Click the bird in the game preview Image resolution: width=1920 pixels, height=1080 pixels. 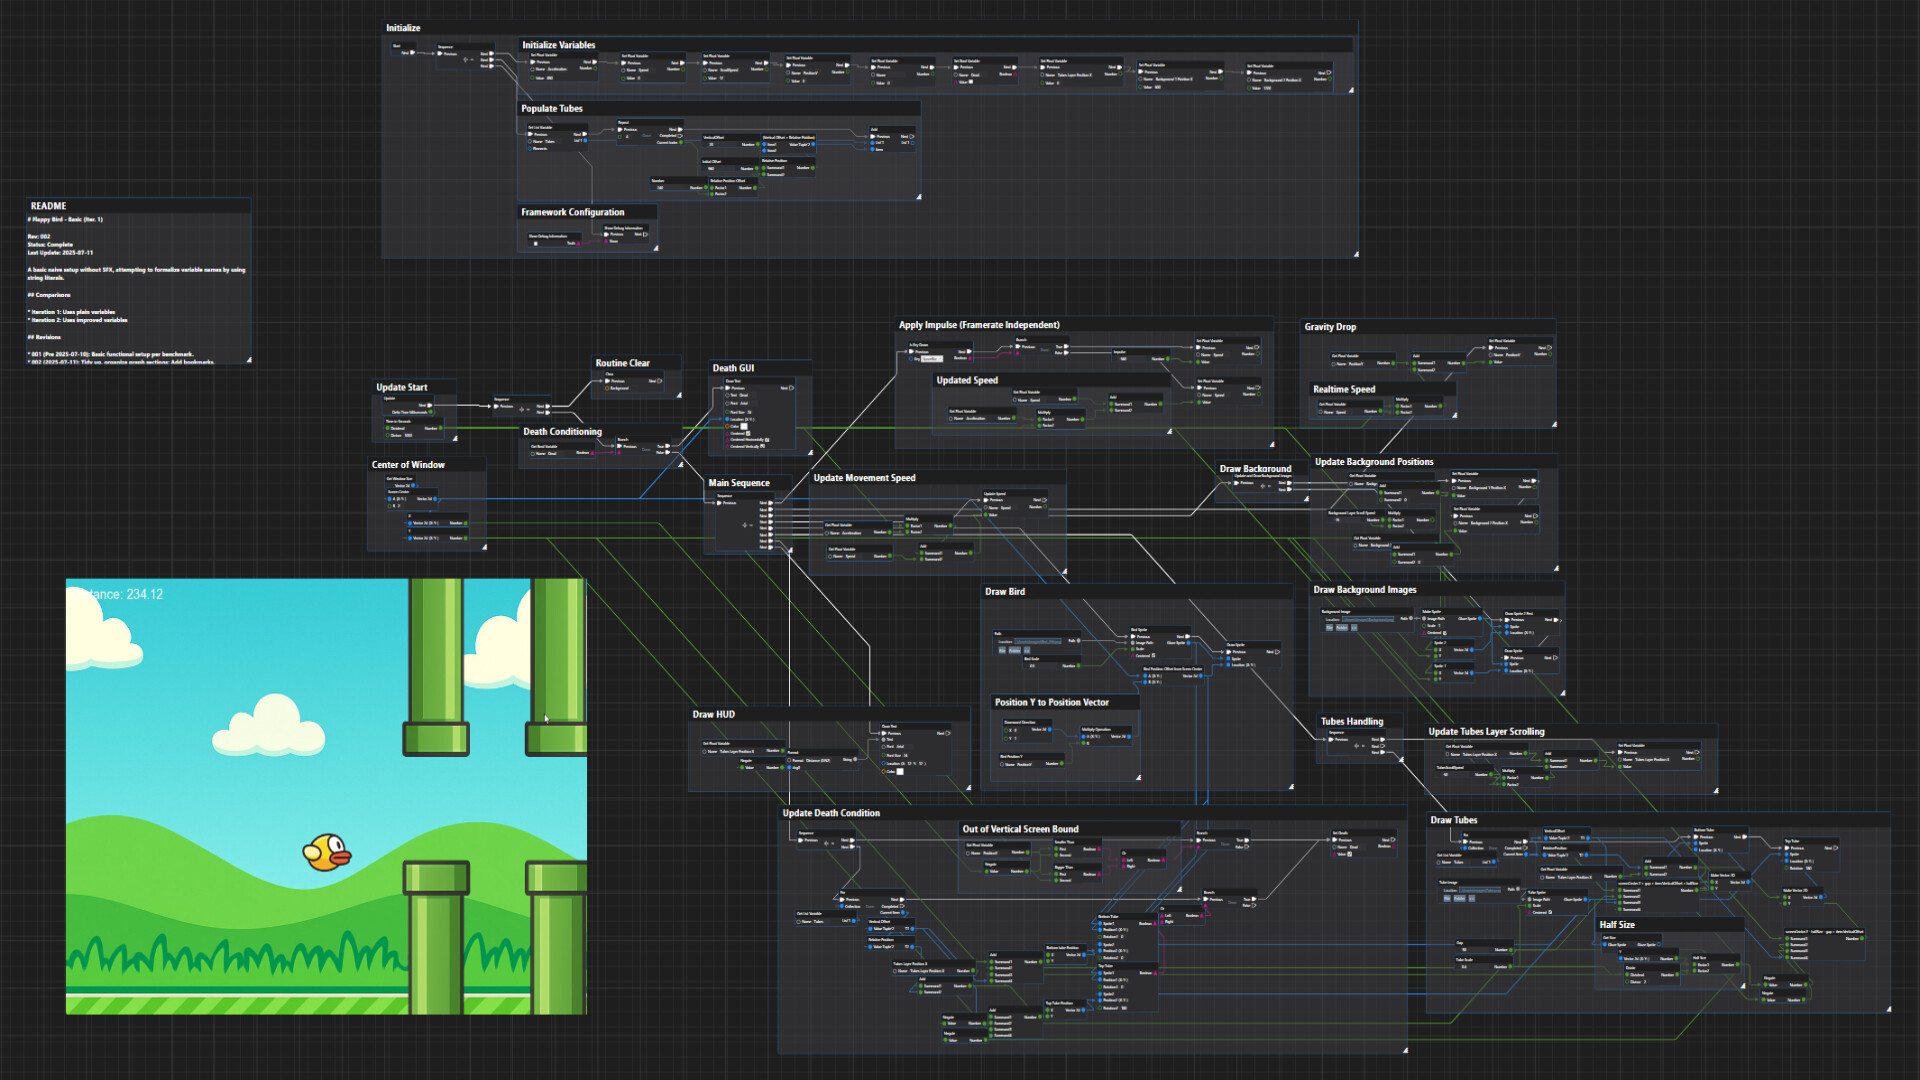pos(327,852)
